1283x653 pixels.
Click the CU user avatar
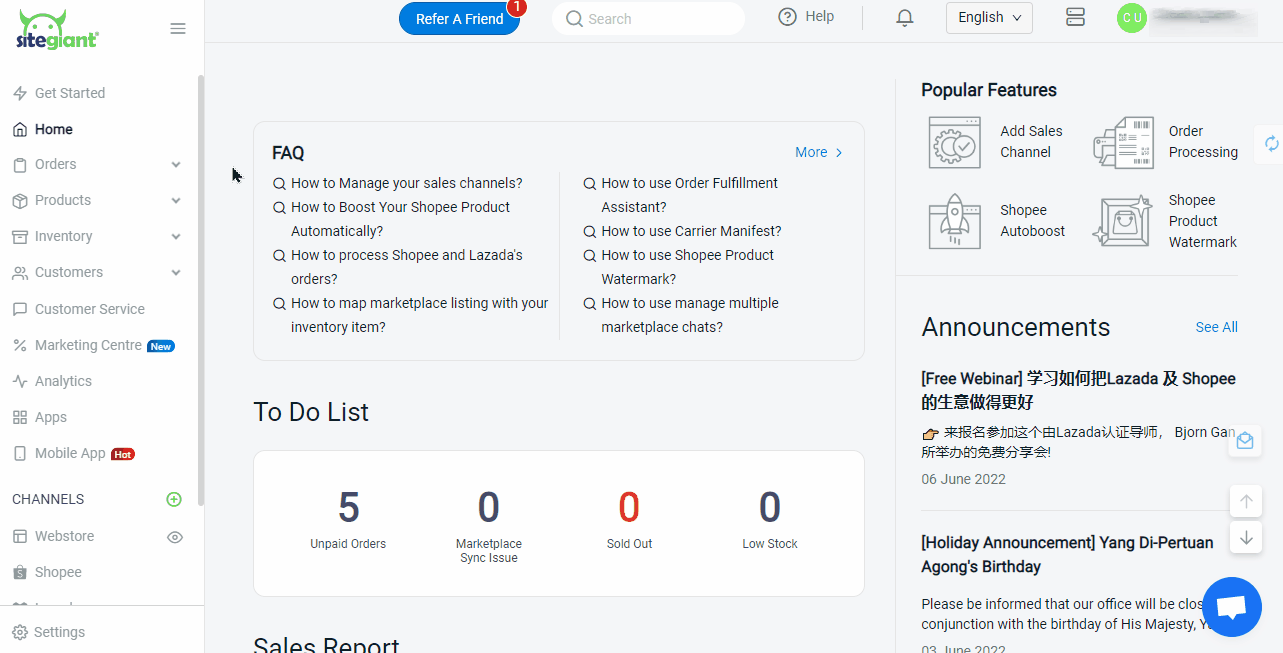[1132, 18]
